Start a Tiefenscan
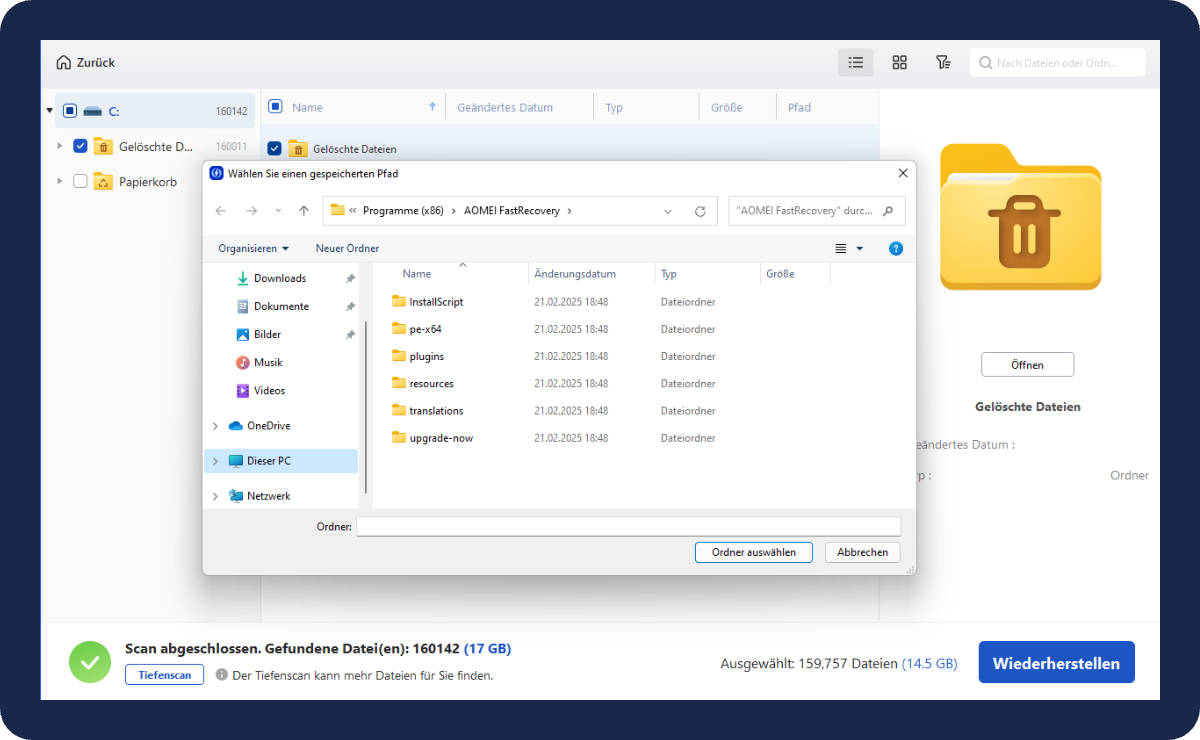The width and height of the screenshot is (1200, 740). [164, 675]
